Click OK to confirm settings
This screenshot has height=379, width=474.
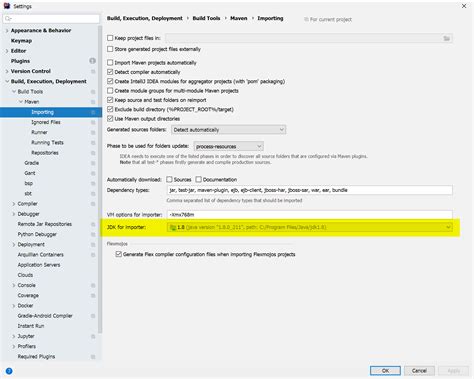[385, 371]
